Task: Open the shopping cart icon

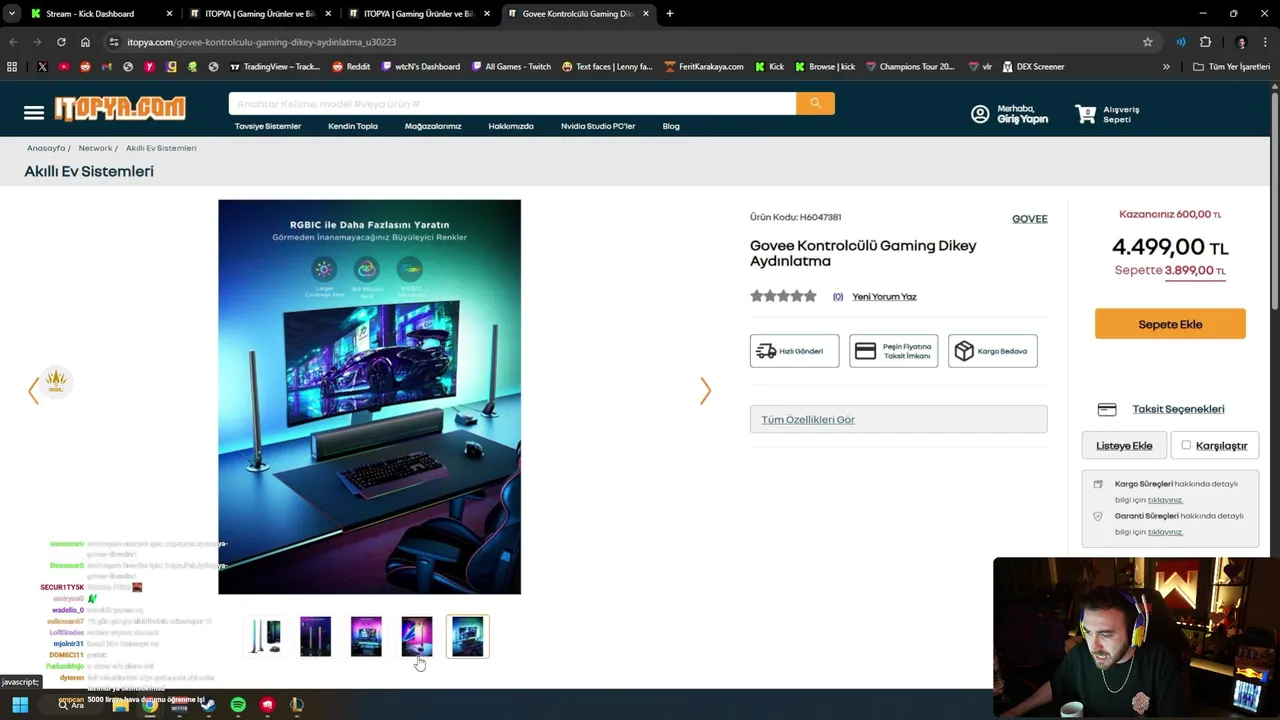Action: [x=1086, y=114]
